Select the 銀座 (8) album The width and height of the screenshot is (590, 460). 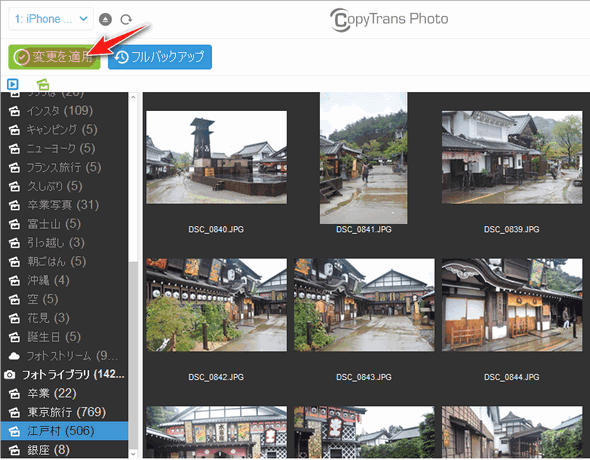tap(64, 449)
